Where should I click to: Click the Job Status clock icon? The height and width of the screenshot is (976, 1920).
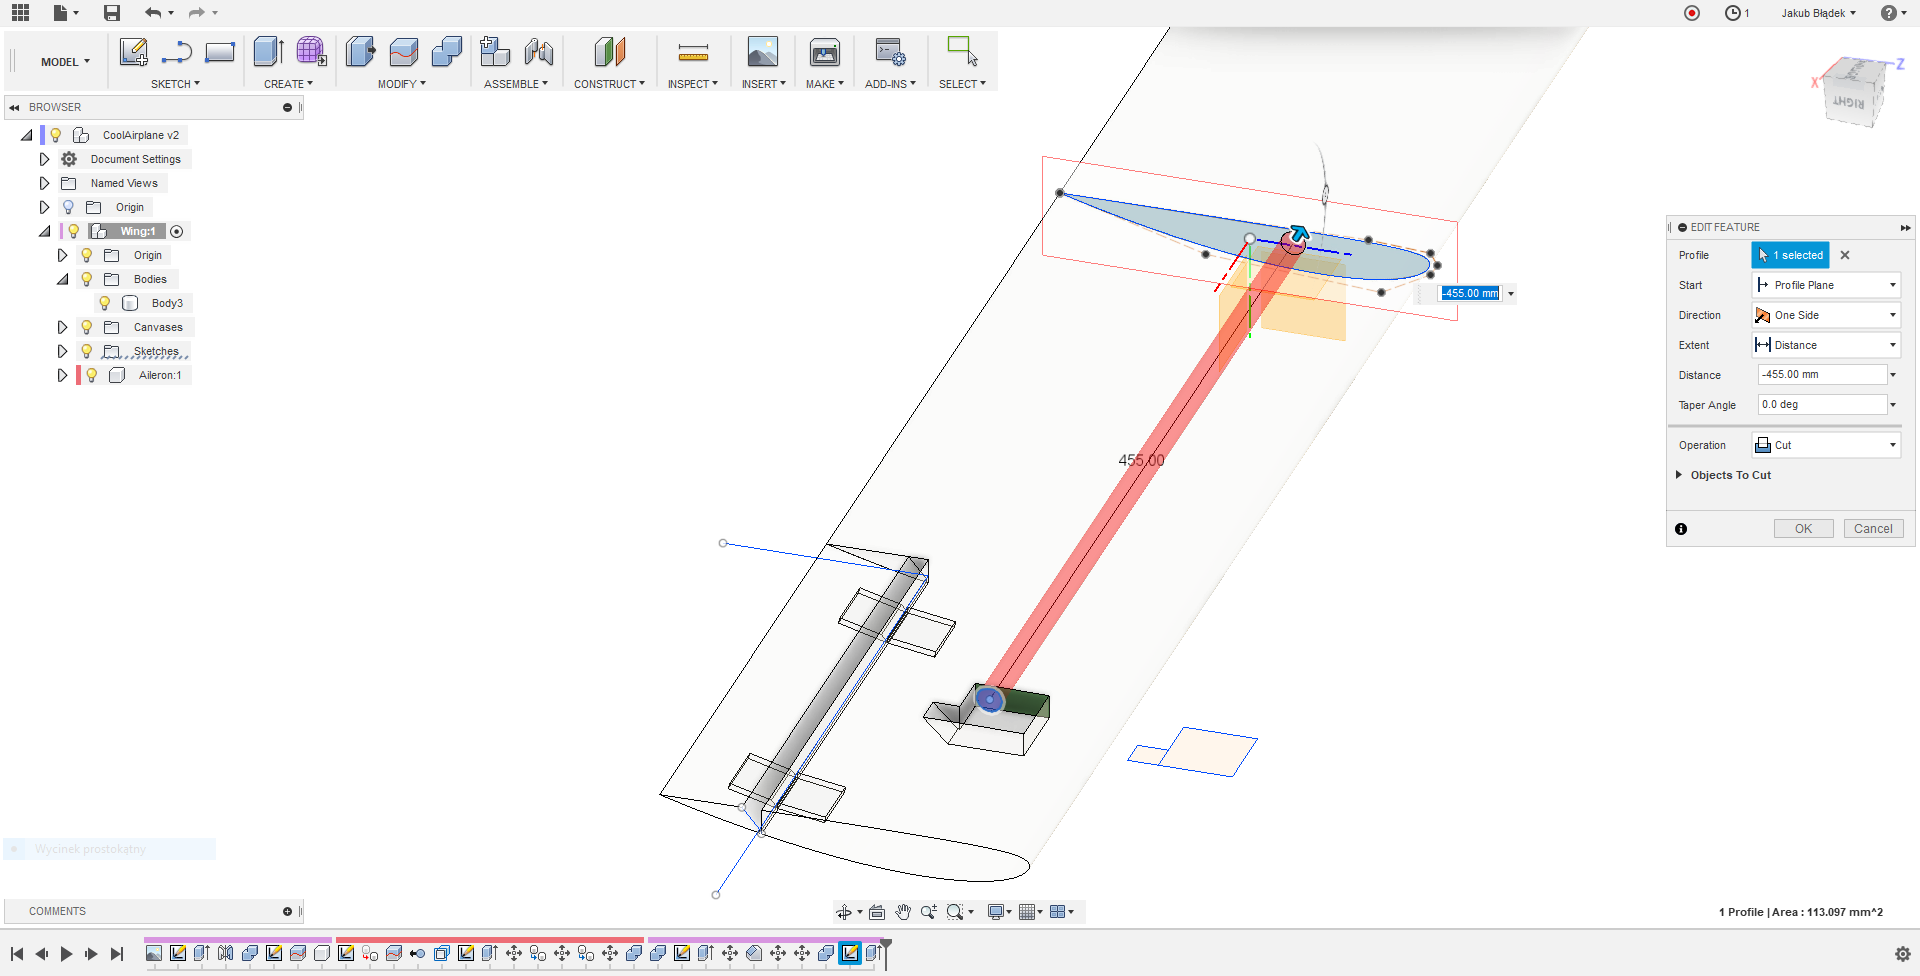pyautogui.click(x=1733, y=13)
